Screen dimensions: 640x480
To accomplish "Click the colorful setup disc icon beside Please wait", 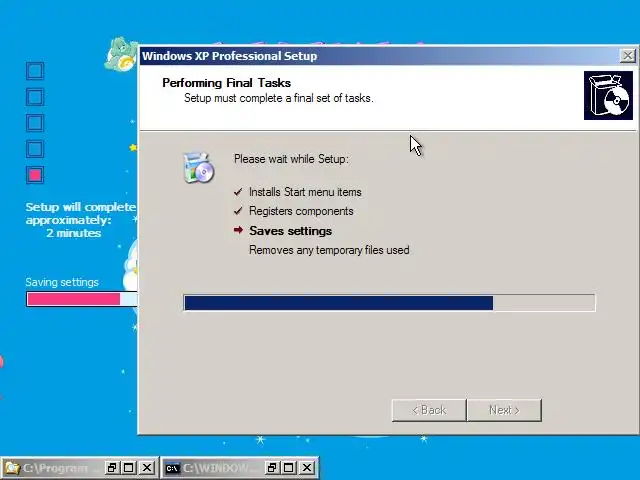I will pos(198,168).
